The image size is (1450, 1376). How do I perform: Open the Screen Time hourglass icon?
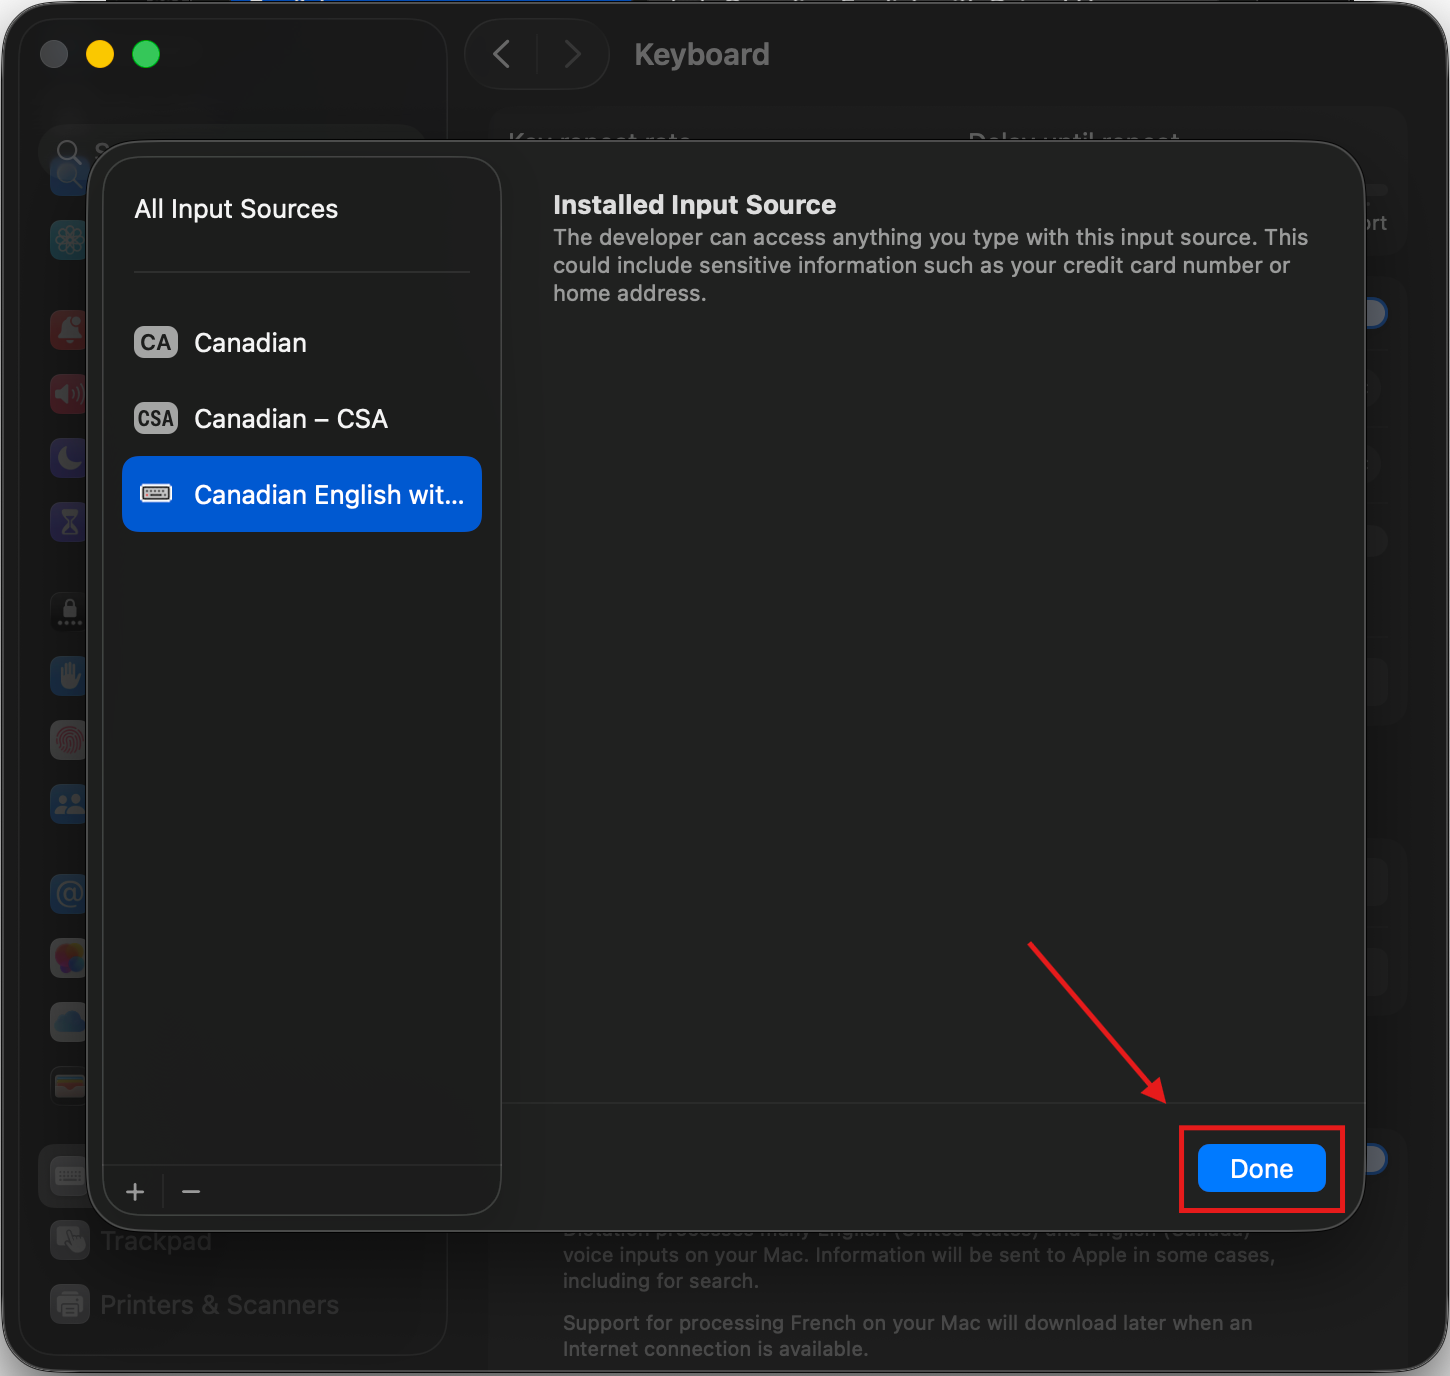[68, 522]
